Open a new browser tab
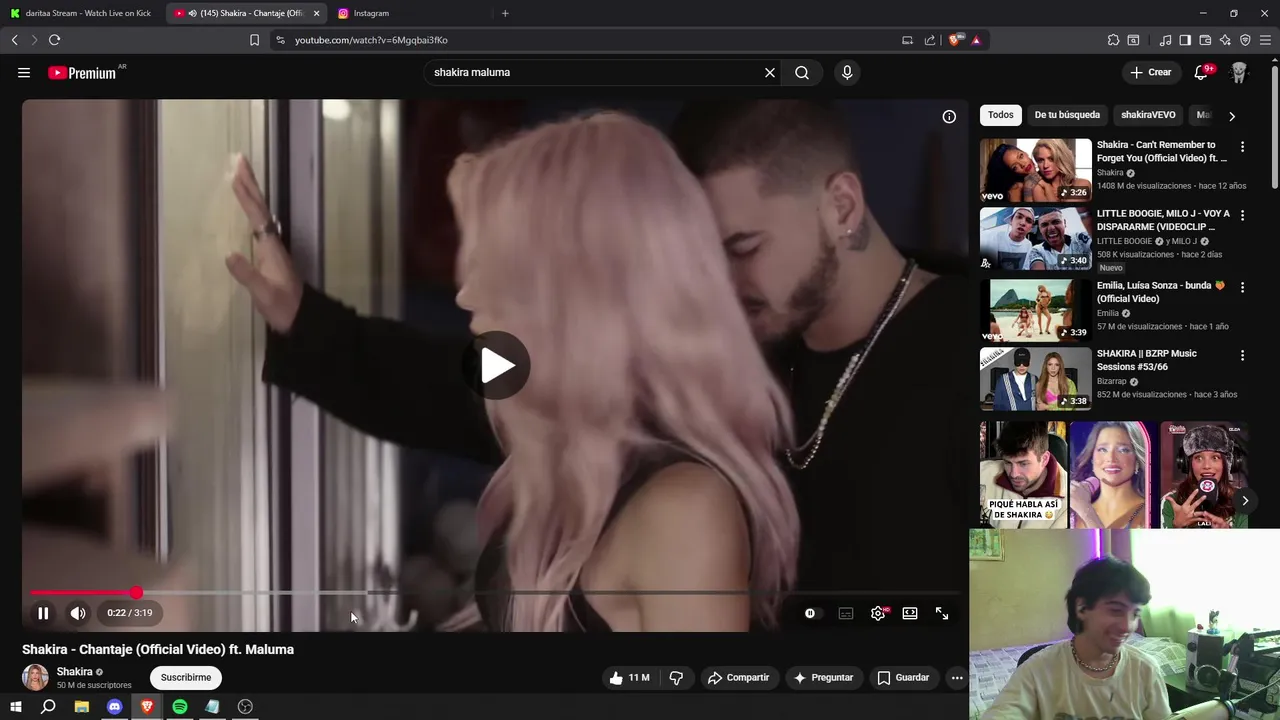The height and width of the screenshot is (720, 1280). coord(505,13)
